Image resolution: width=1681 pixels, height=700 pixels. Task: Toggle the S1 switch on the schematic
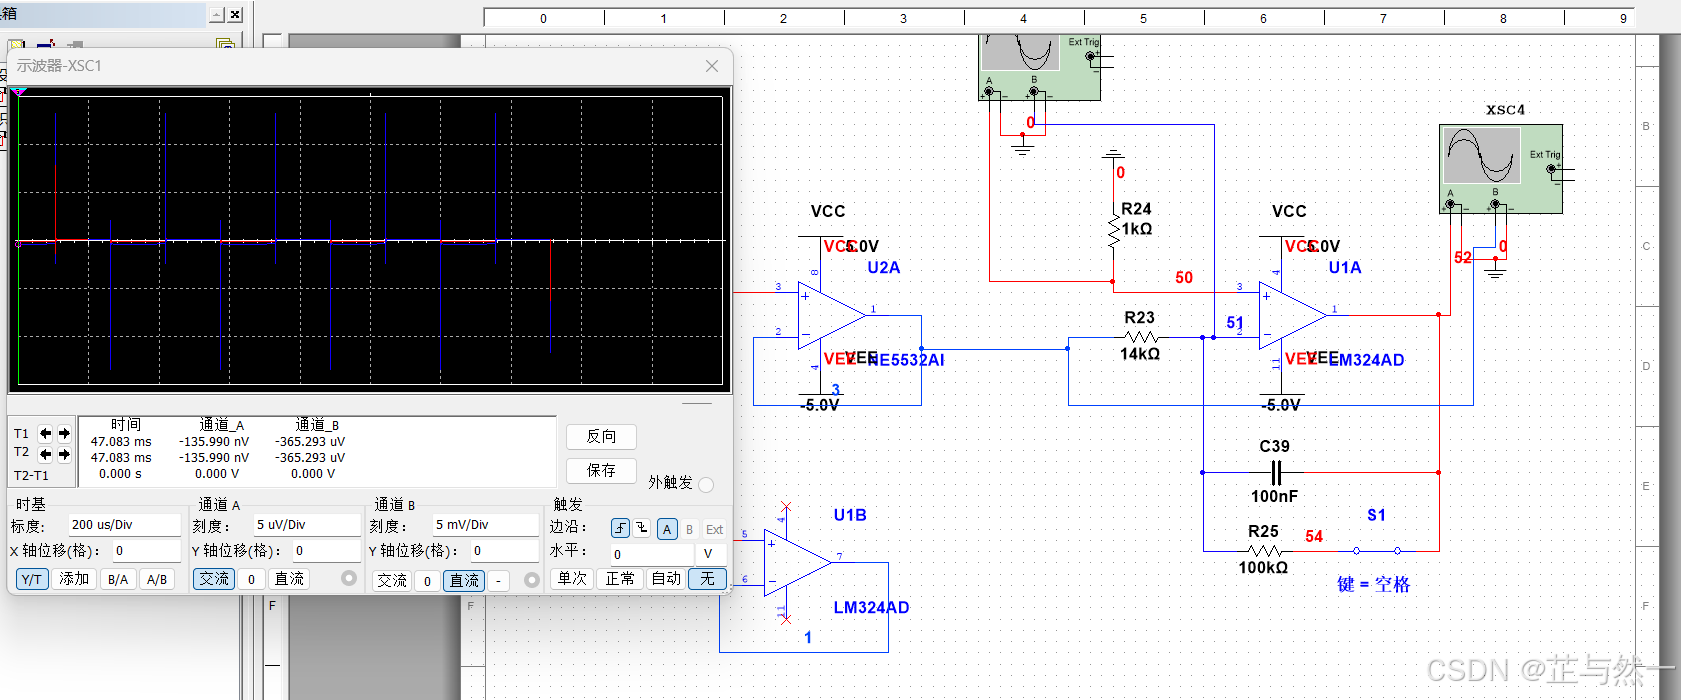click(1377, 550)
